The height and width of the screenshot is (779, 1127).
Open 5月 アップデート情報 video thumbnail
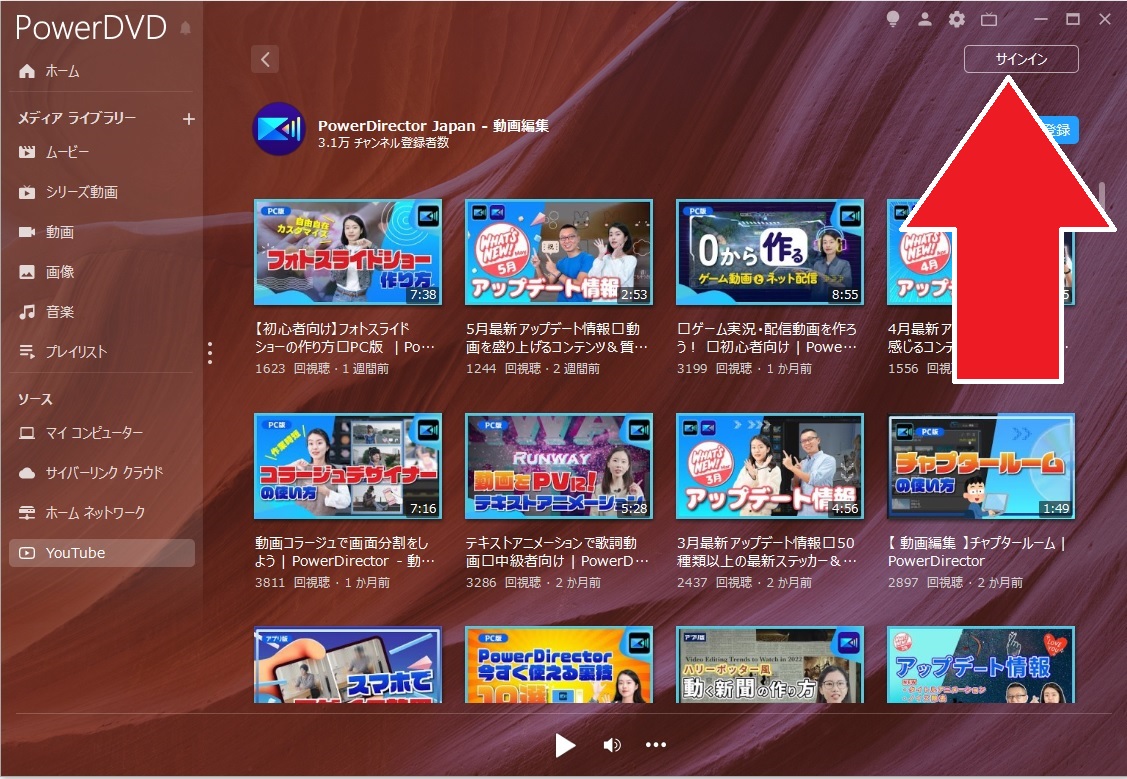click(x=558, y=252)
